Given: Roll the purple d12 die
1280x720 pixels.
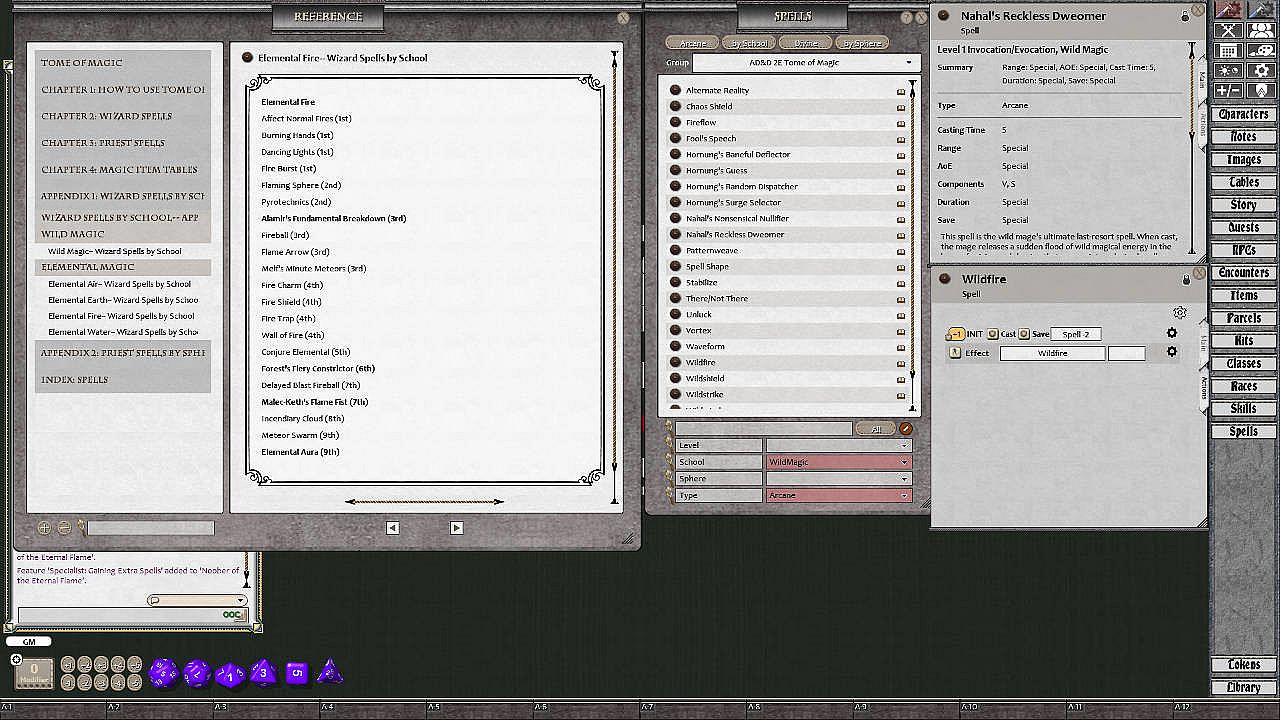Looking at the screenshot, I should click(196, 673).
